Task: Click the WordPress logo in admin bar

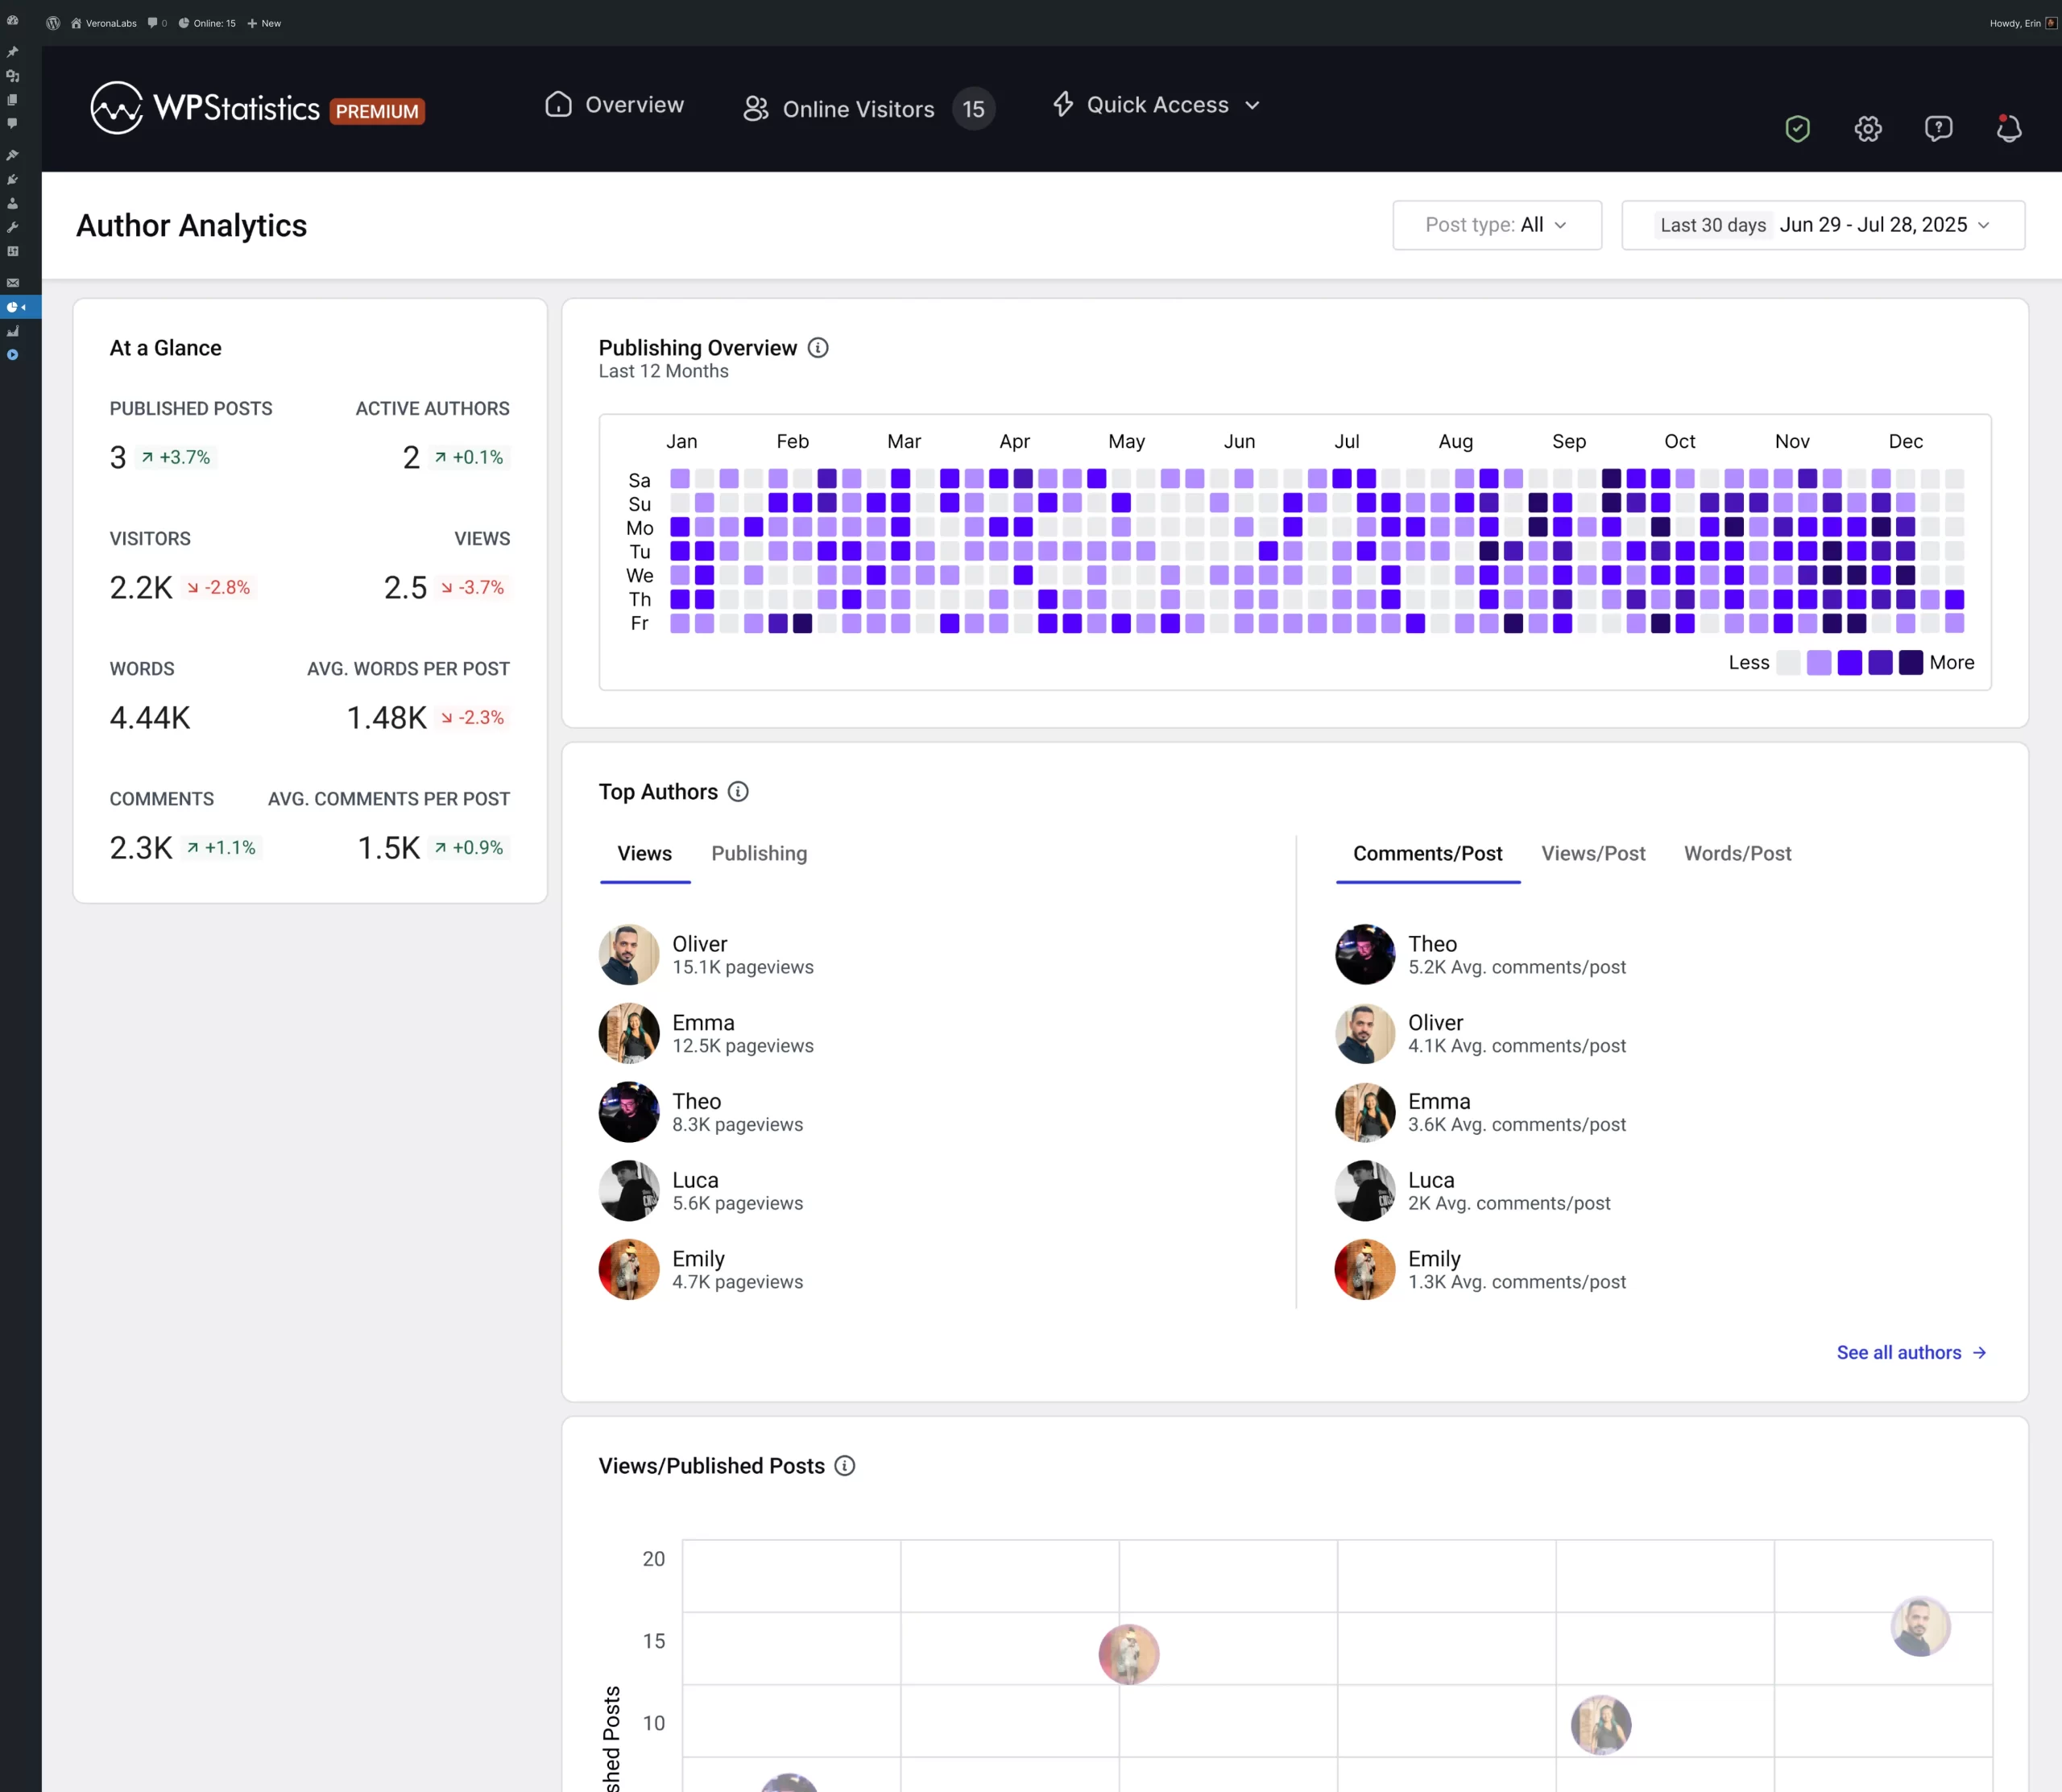Action: pyautogui.click(x=53, y=23)
